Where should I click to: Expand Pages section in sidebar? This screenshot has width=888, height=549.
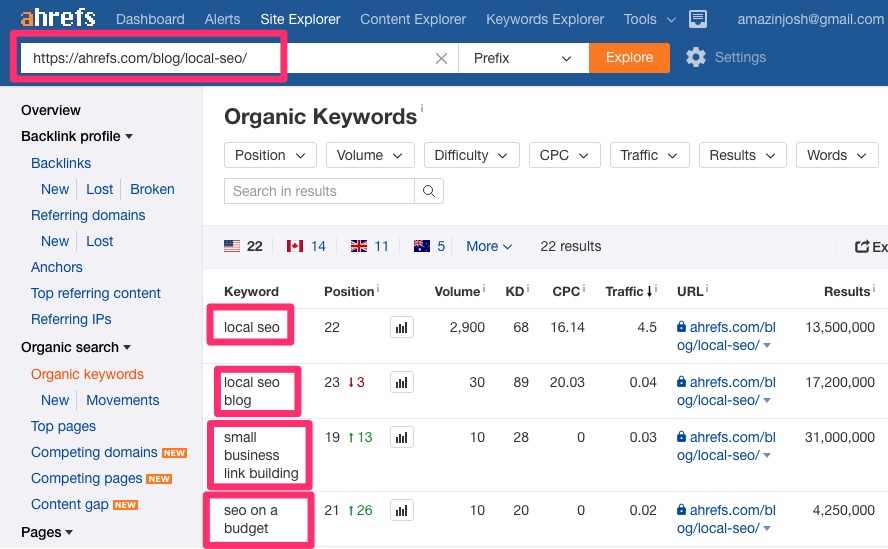(46, 533)
